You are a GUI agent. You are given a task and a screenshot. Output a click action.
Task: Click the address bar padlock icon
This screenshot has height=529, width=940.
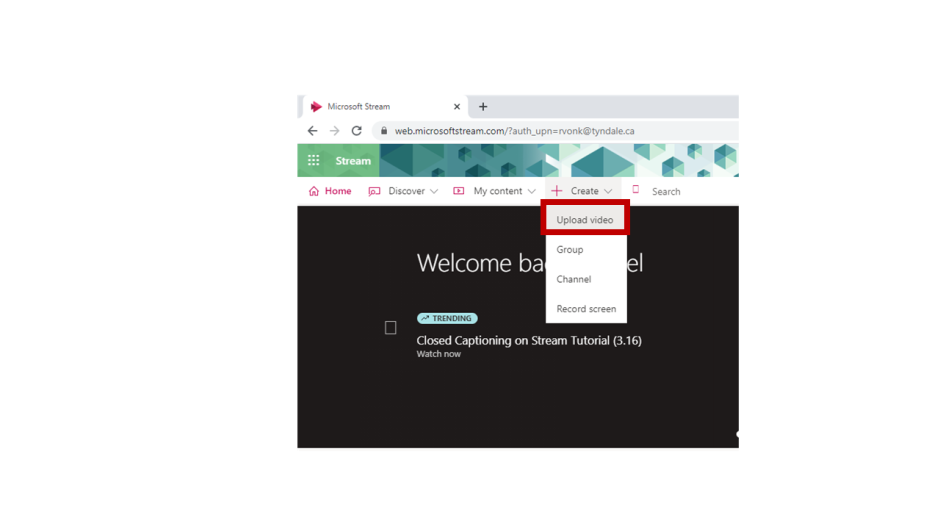(384, 131)
